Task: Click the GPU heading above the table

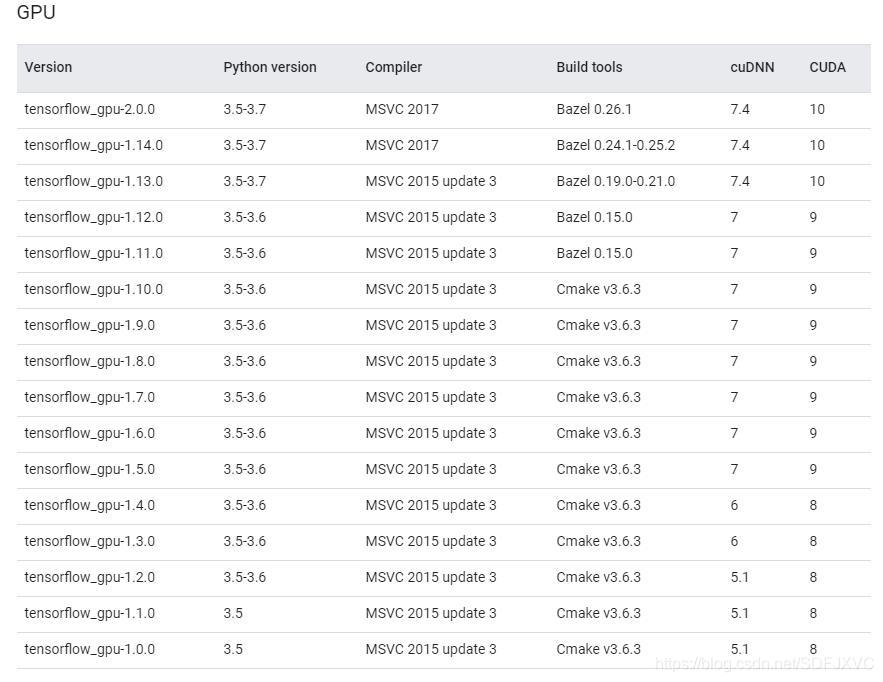Action: pos(36,12)
